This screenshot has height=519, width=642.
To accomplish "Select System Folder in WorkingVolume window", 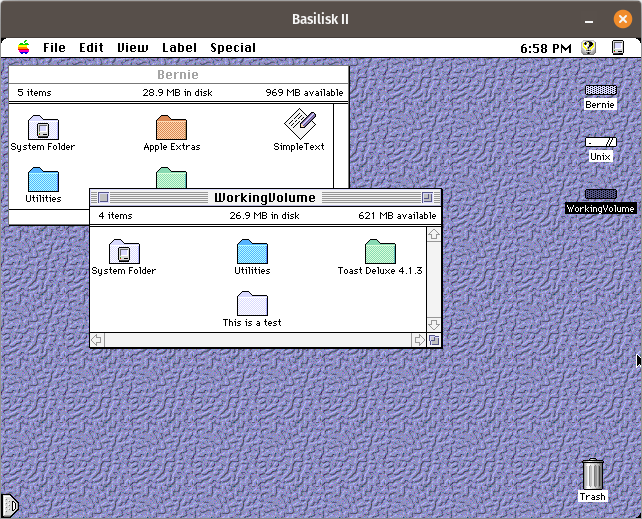I will [x=124, y=251].
